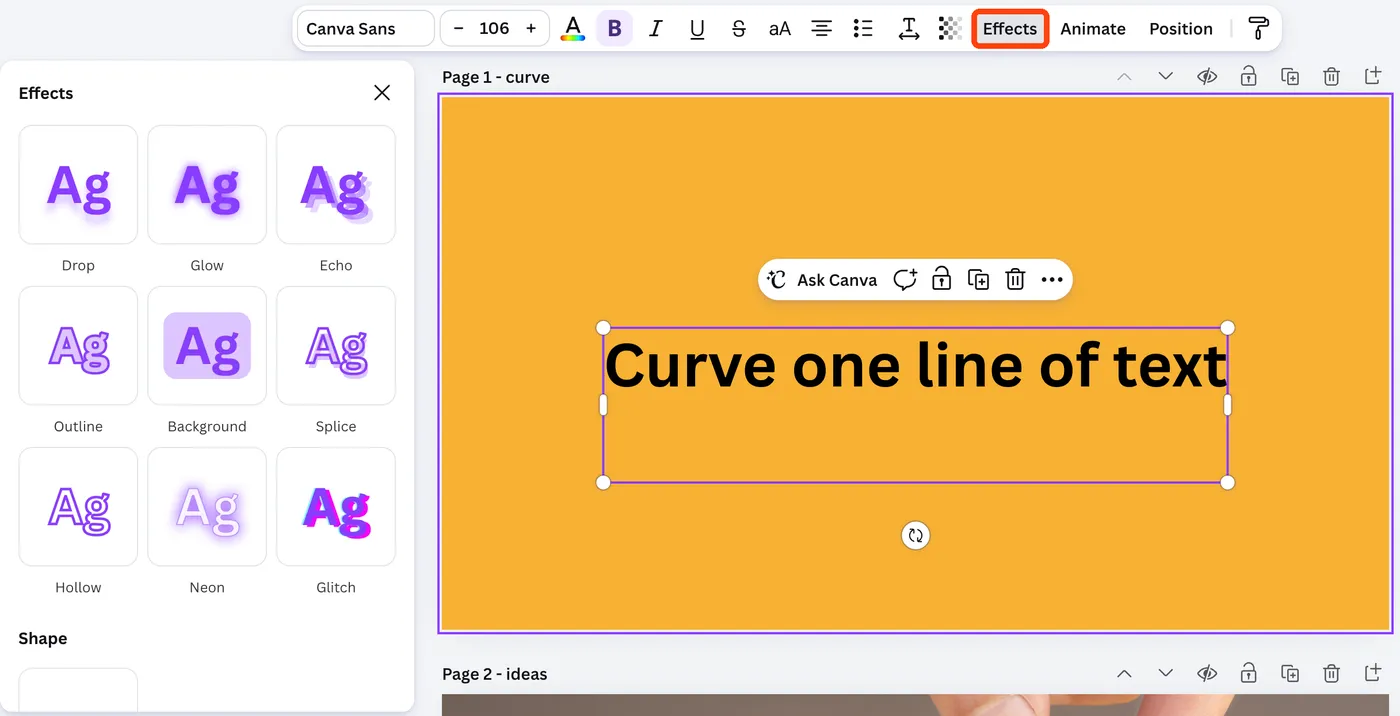1400x716 pixels.
Task: Duplicate Page 2
Action: click(1290, 674)
